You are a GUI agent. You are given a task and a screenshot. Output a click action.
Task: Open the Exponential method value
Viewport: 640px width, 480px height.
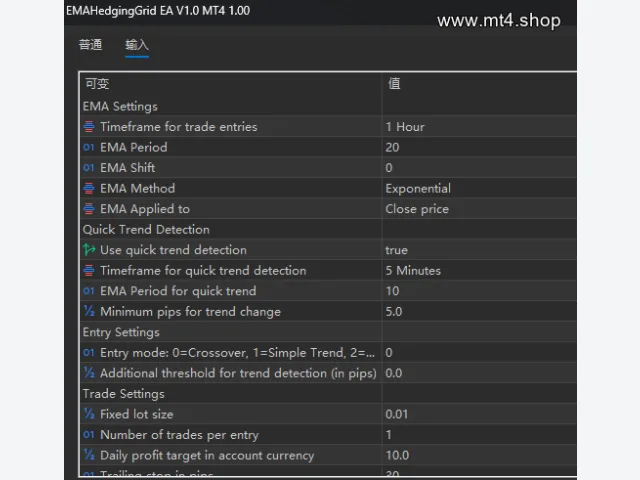(x=418, y=189)
